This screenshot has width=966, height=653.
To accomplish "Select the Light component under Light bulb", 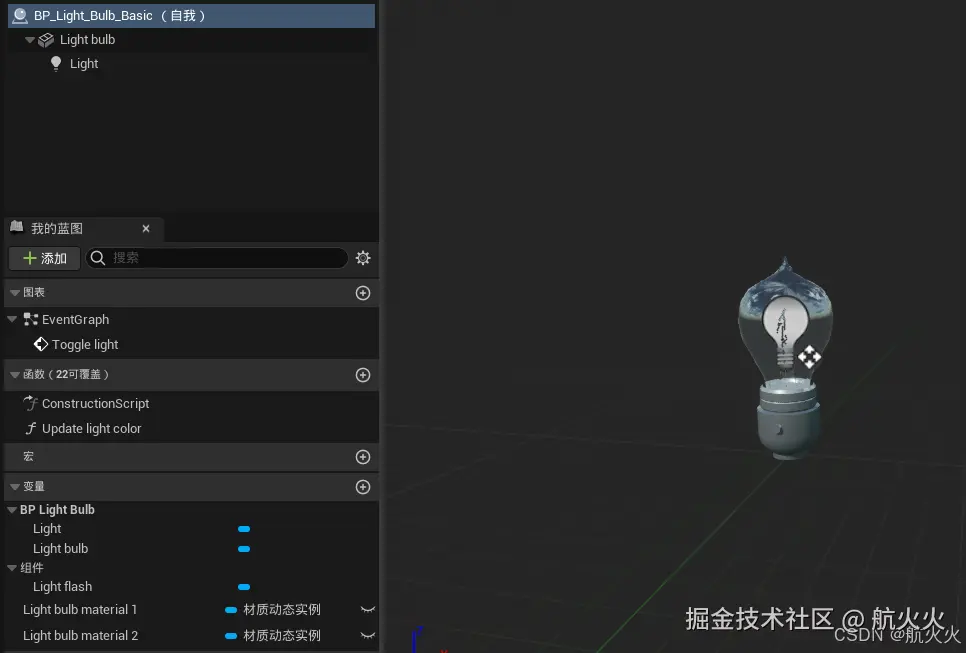I will point(82,63).
